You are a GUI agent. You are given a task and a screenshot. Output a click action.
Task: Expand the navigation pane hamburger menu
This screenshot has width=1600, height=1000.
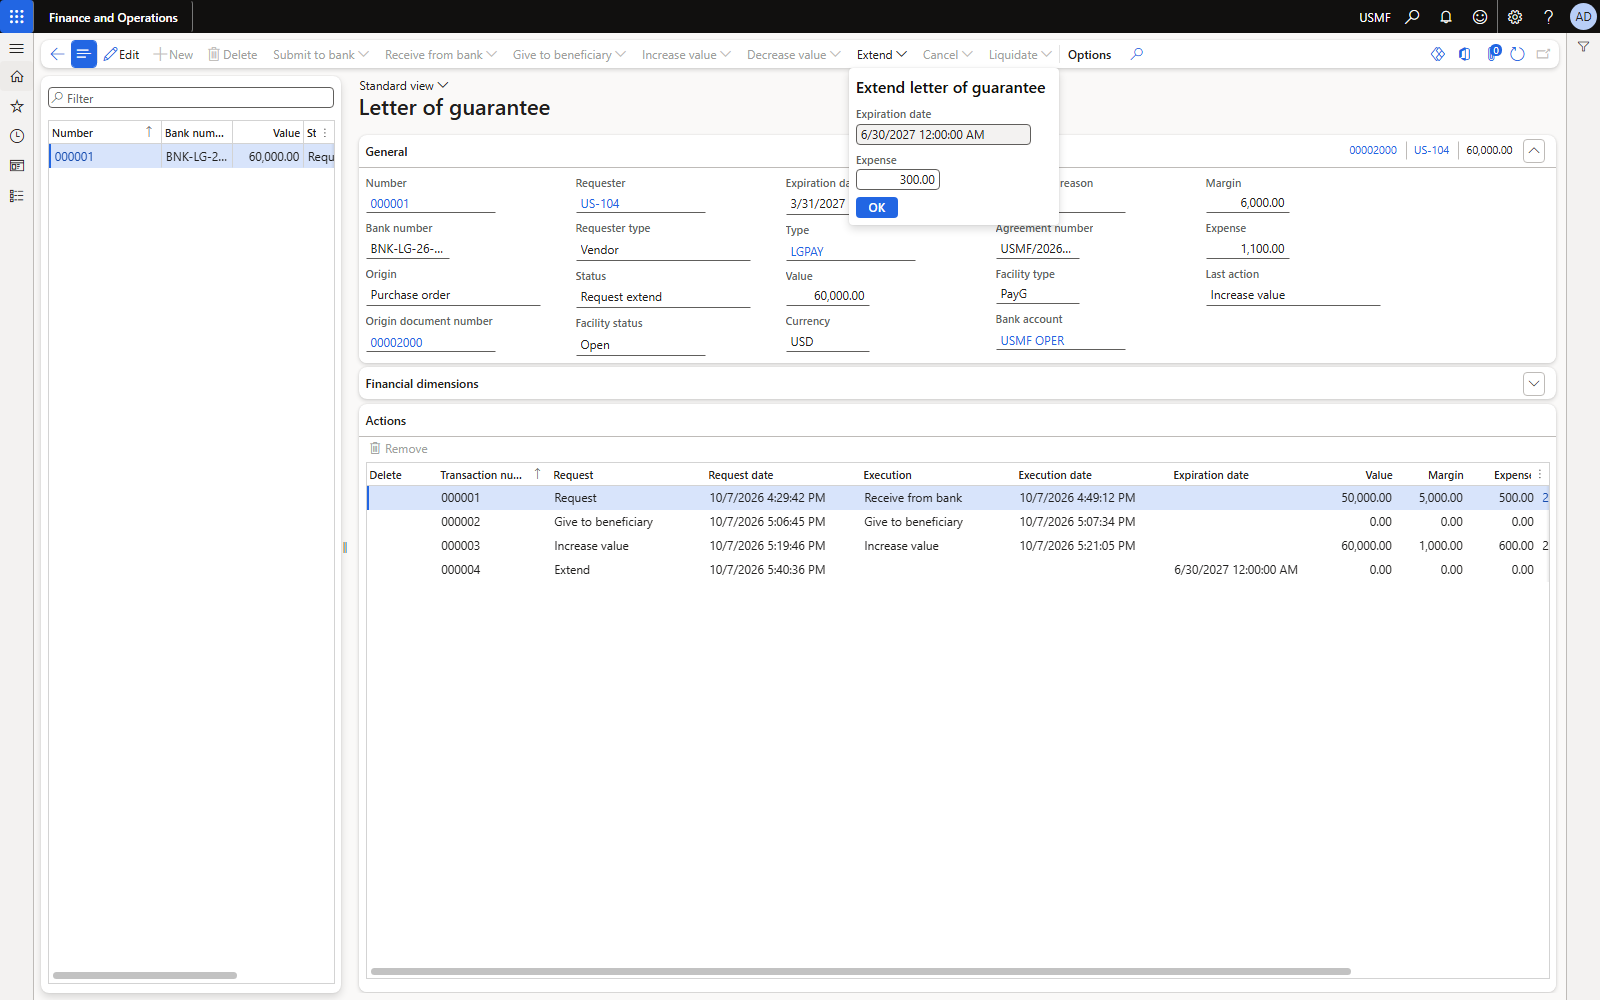pyautogui.click(x=17, y=48)
